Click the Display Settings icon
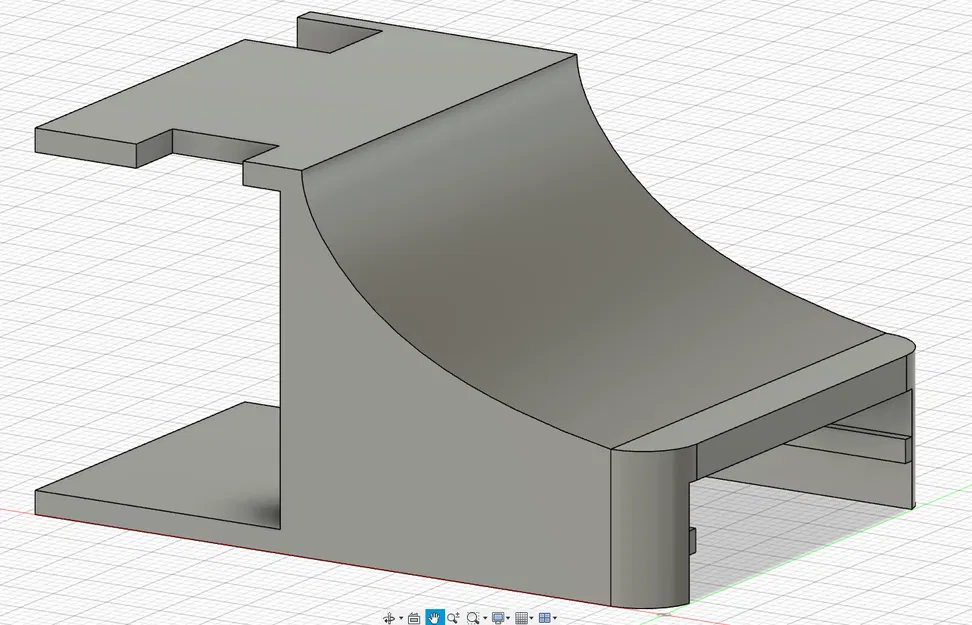This screenshot has width=972, height=625. coord(499,618)
